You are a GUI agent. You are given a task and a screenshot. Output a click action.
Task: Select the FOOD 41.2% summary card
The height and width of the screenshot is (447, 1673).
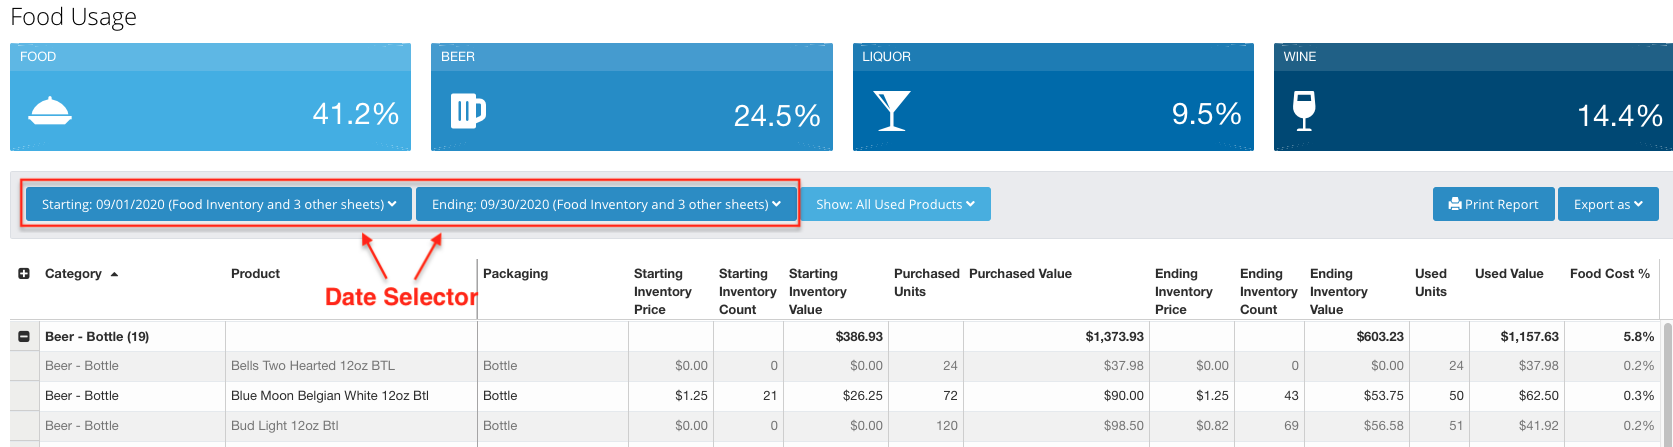pos(210,97)
